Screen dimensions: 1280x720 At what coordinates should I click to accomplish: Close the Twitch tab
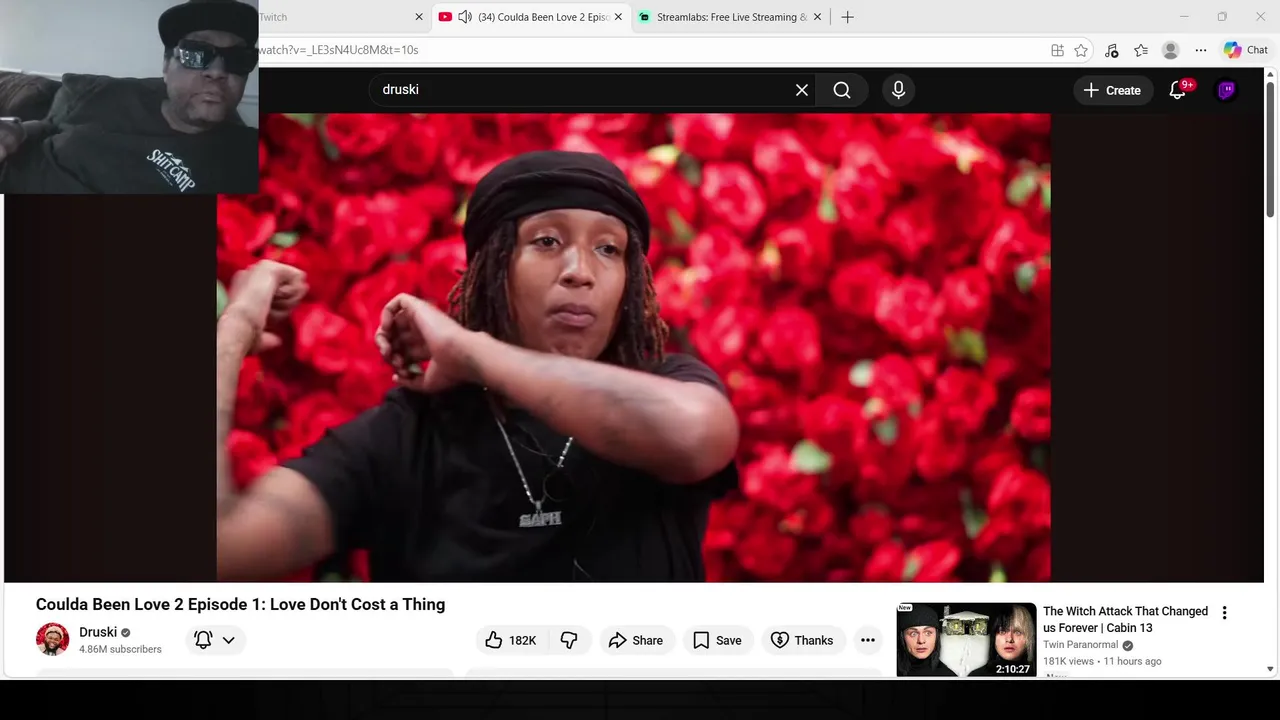pyautogui.click(x=419, y=17)
